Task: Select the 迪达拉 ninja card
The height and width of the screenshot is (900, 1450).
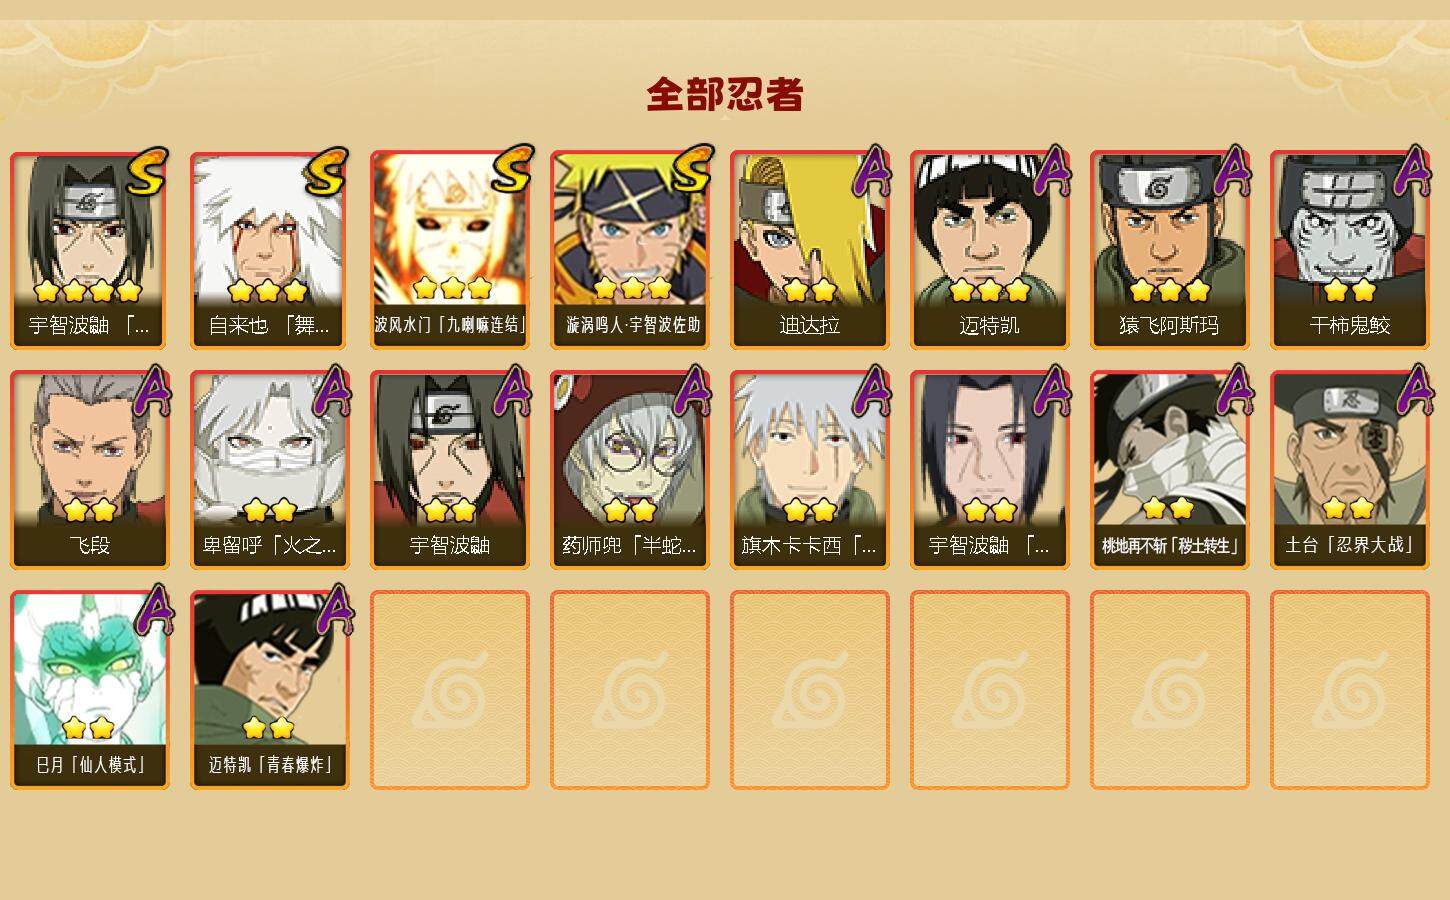Action: (x=809, y=250)
